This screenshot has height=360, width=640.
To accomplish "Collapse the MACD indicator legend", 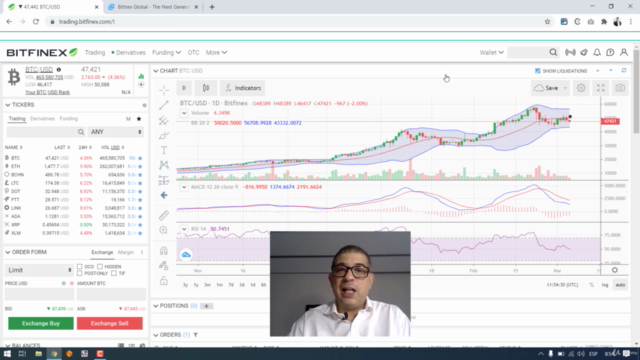I will tap(184, 187).
